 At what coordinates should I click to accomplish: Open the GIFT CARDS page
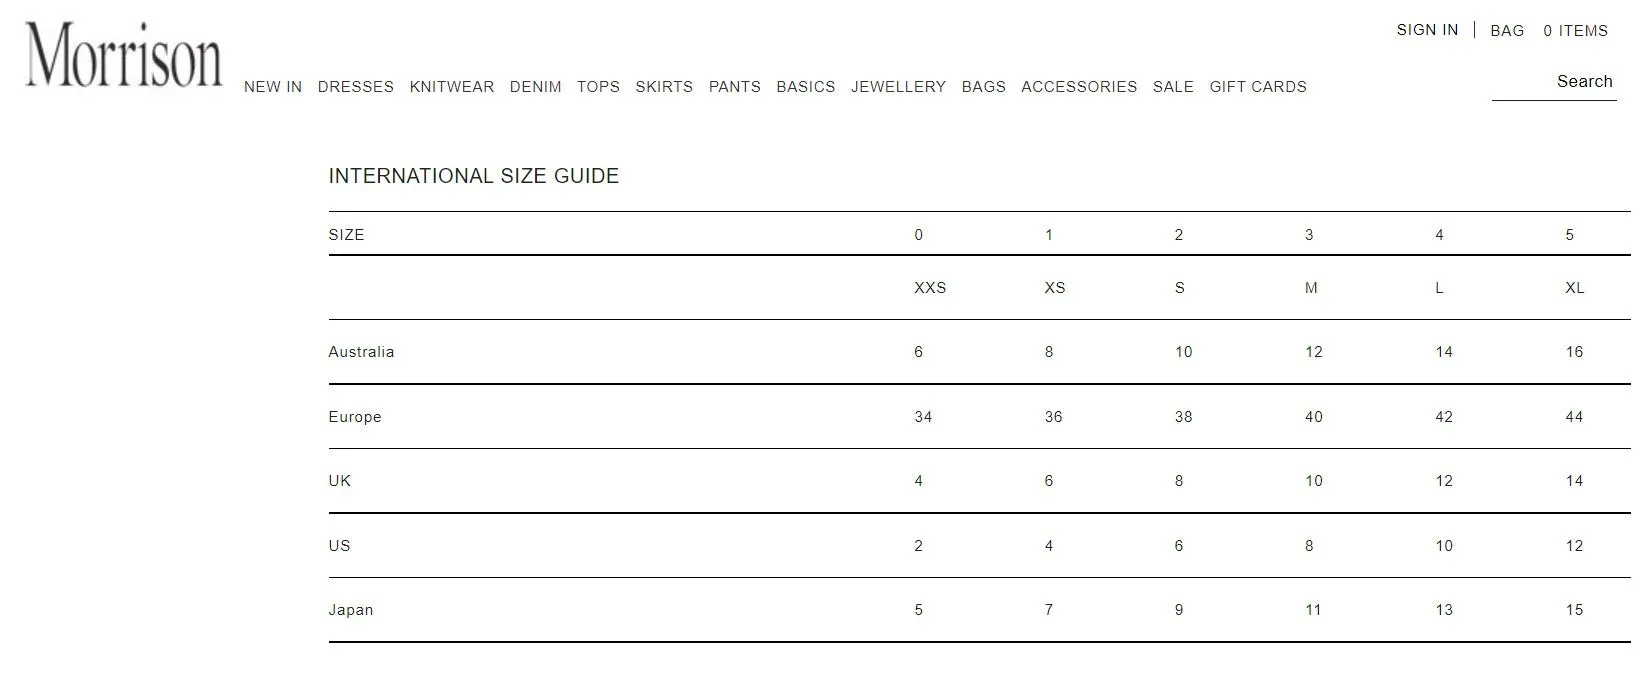[1258, 87]
